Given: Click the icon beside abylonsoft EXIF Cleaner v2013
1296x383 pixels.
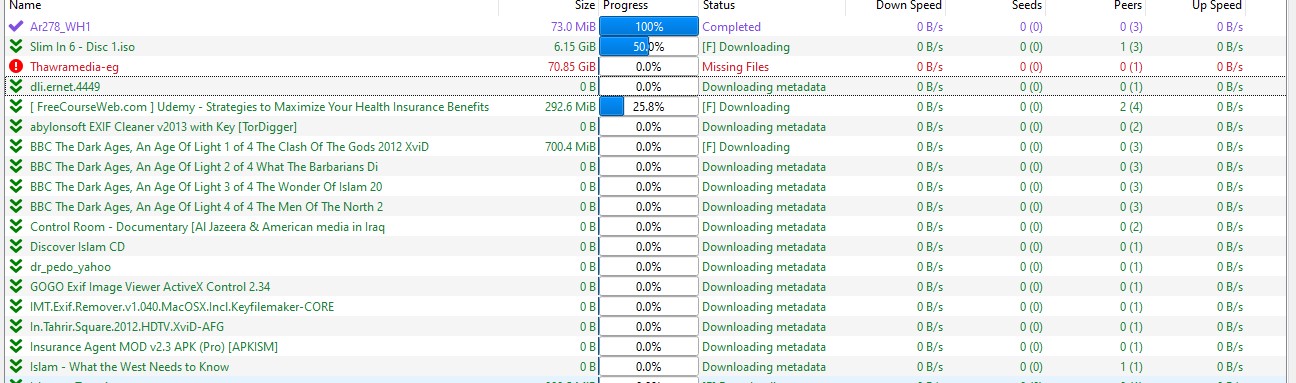Looking at the screenshot, I should point(15,126).
